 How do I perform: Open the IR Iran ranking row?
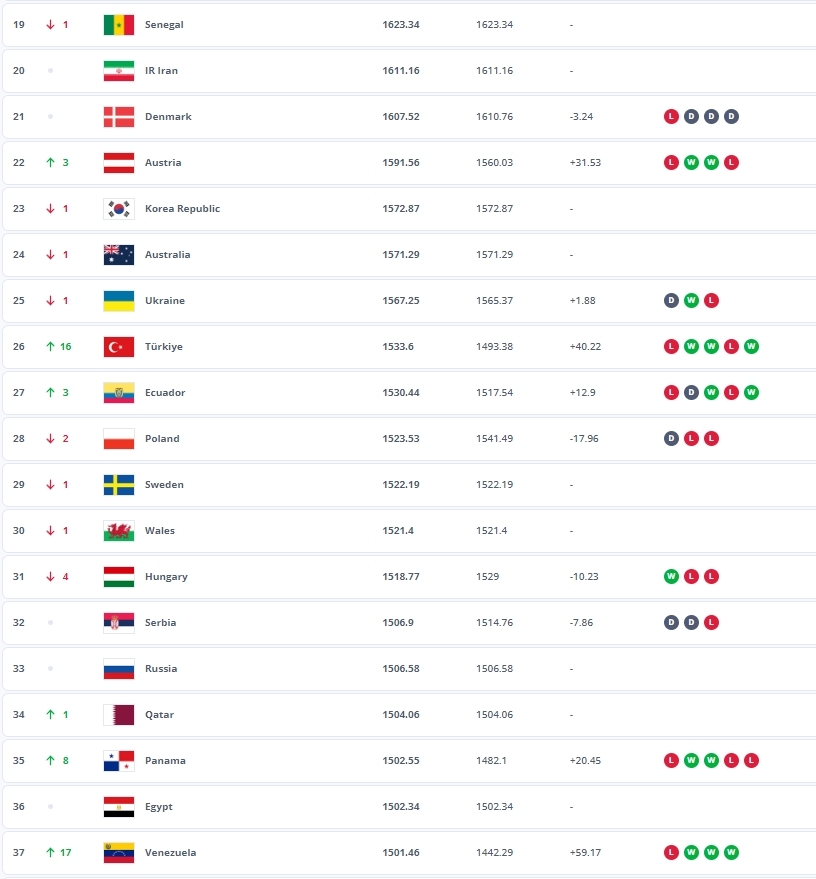[409, 71]
